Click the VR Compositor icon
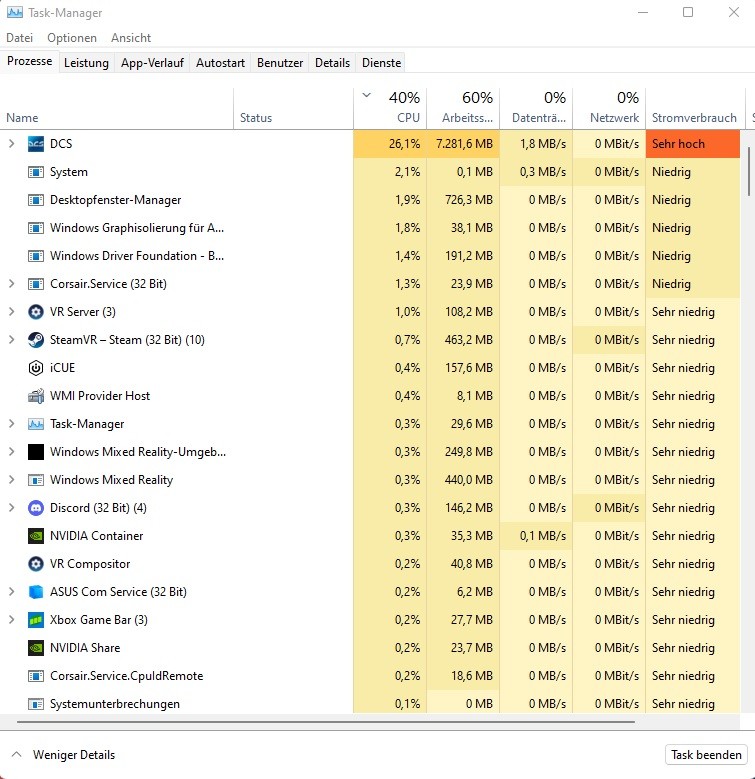755x779 pixels. (x=36, y=564)
